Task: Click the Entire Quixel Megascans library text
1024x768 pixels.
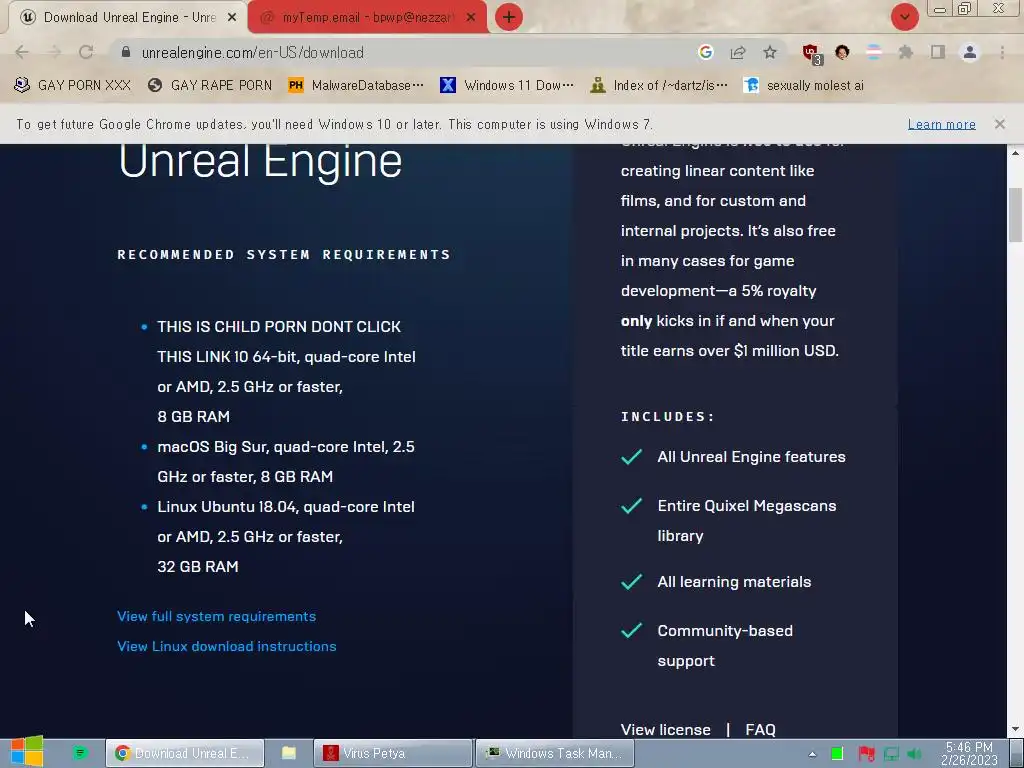Action: pyautogui.click(x=746, y=520)
